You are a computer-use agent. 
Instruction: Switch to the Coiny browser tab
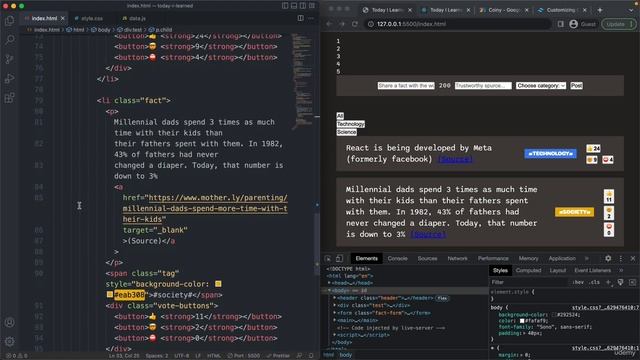(504, 10)
